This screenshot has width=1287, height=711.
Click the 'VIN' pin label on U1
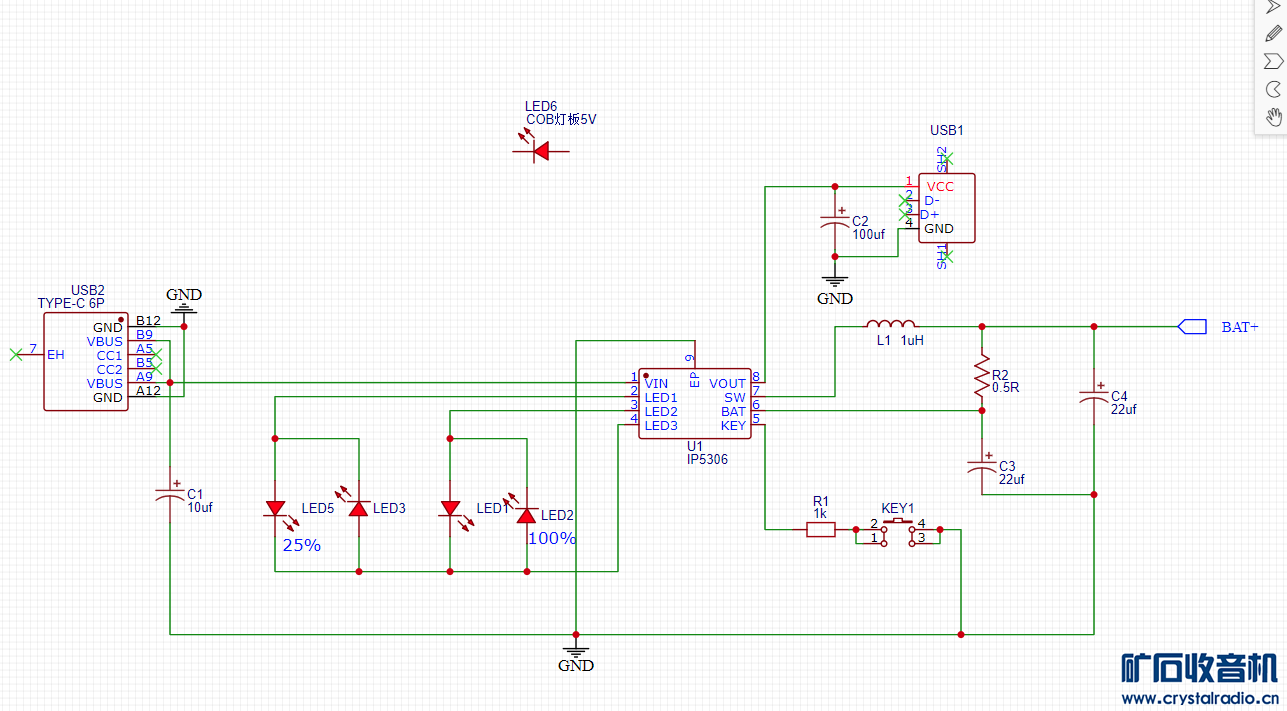click(x=656, y=383)
